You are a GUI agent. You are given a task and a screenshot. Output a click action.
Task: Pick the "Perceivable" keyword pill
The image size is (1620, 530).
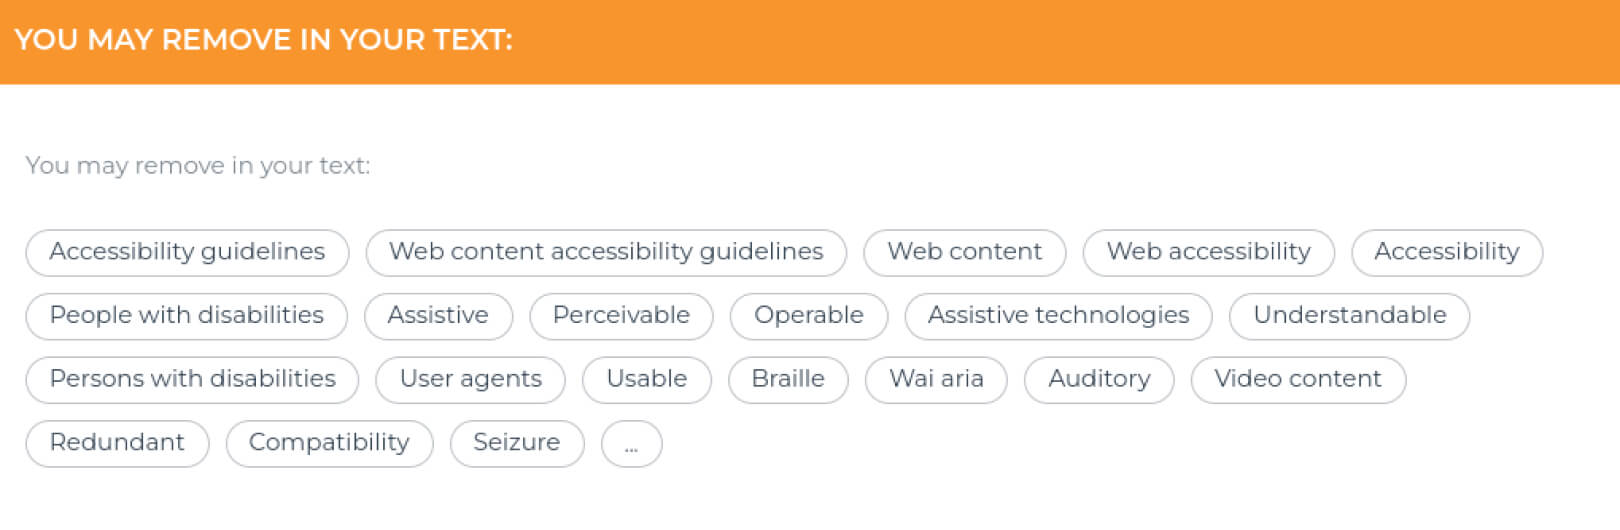(621, 316)
